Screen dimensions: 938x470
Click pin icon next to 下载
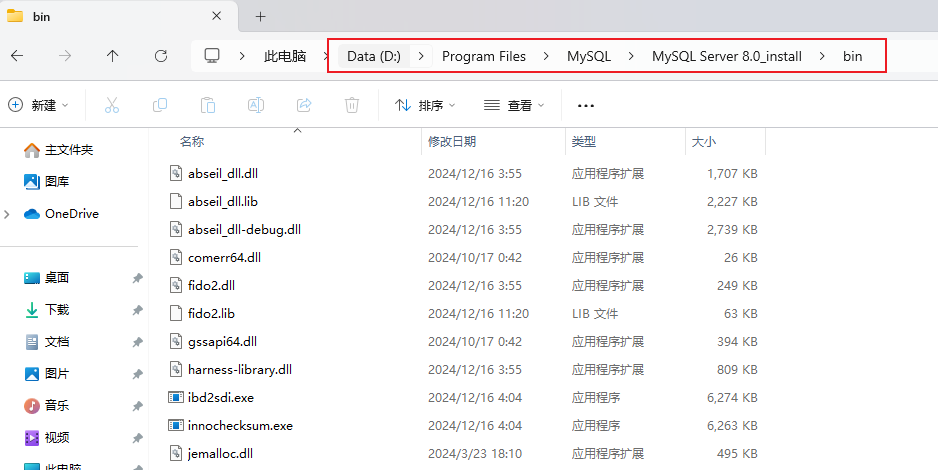pyautogui.click(x=137, y=310)
